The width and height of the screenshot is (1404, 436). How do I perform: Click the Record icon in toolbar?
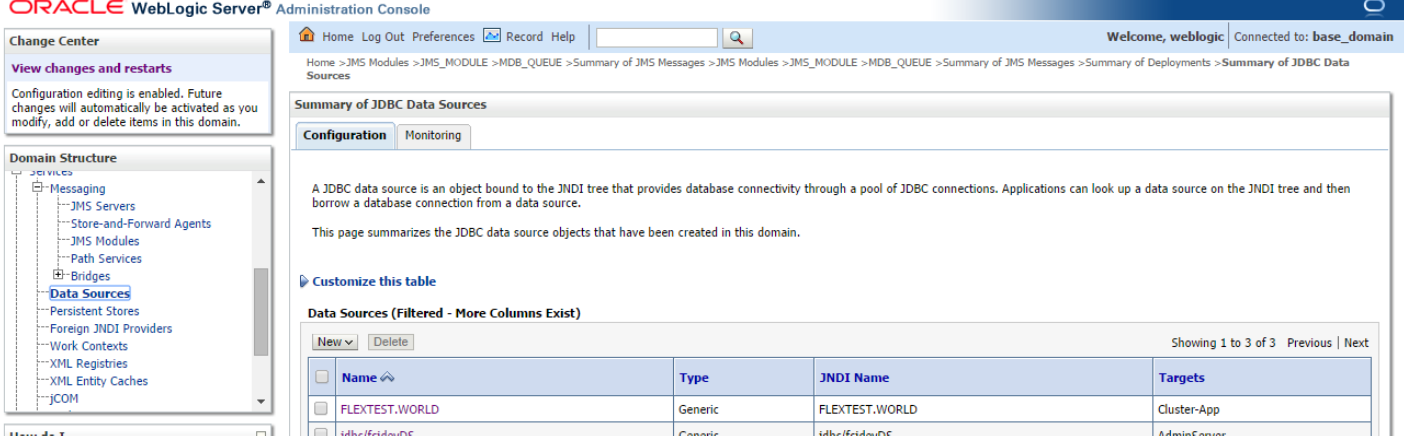(492, 36)
